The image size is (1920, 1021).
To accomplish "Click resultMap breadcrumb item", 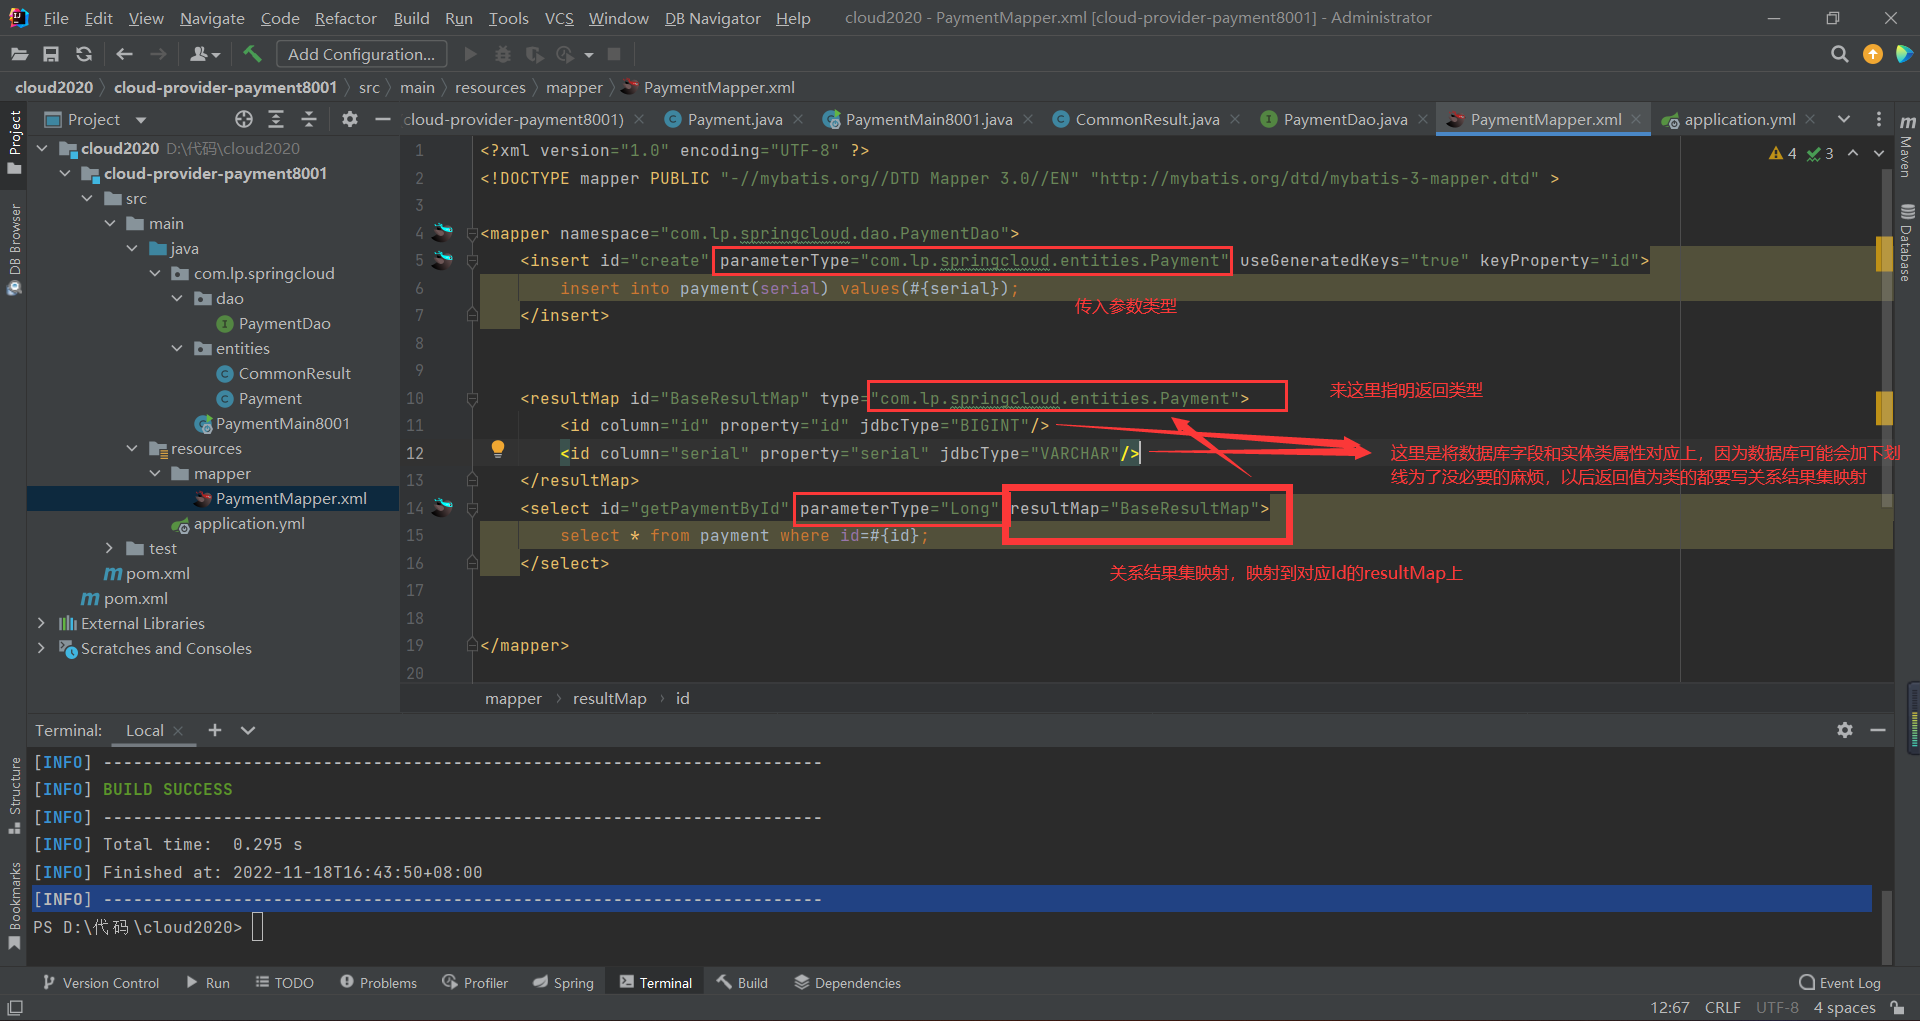I will pos(609,698).
